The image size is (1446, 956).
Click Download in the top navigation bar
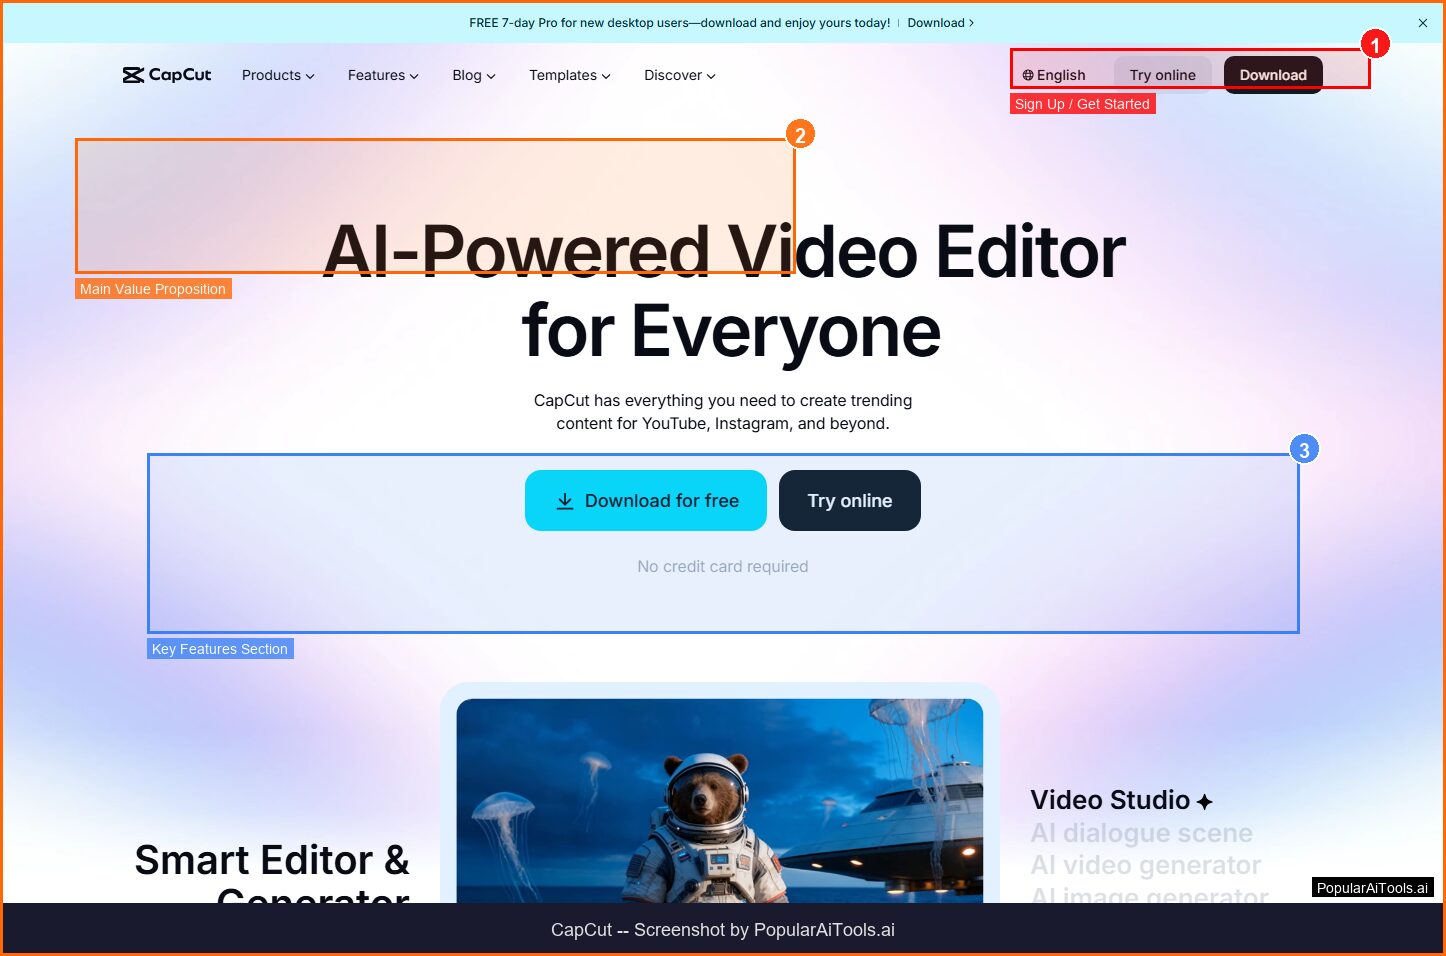[x=1272, y=74]
